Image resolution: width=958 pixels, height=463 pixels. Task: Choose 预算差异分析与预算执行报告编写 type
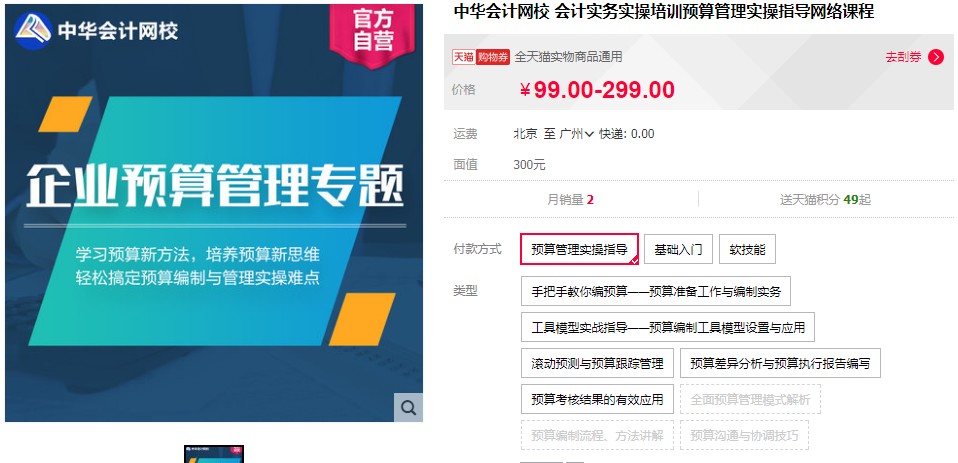click(x=780, y=363)
